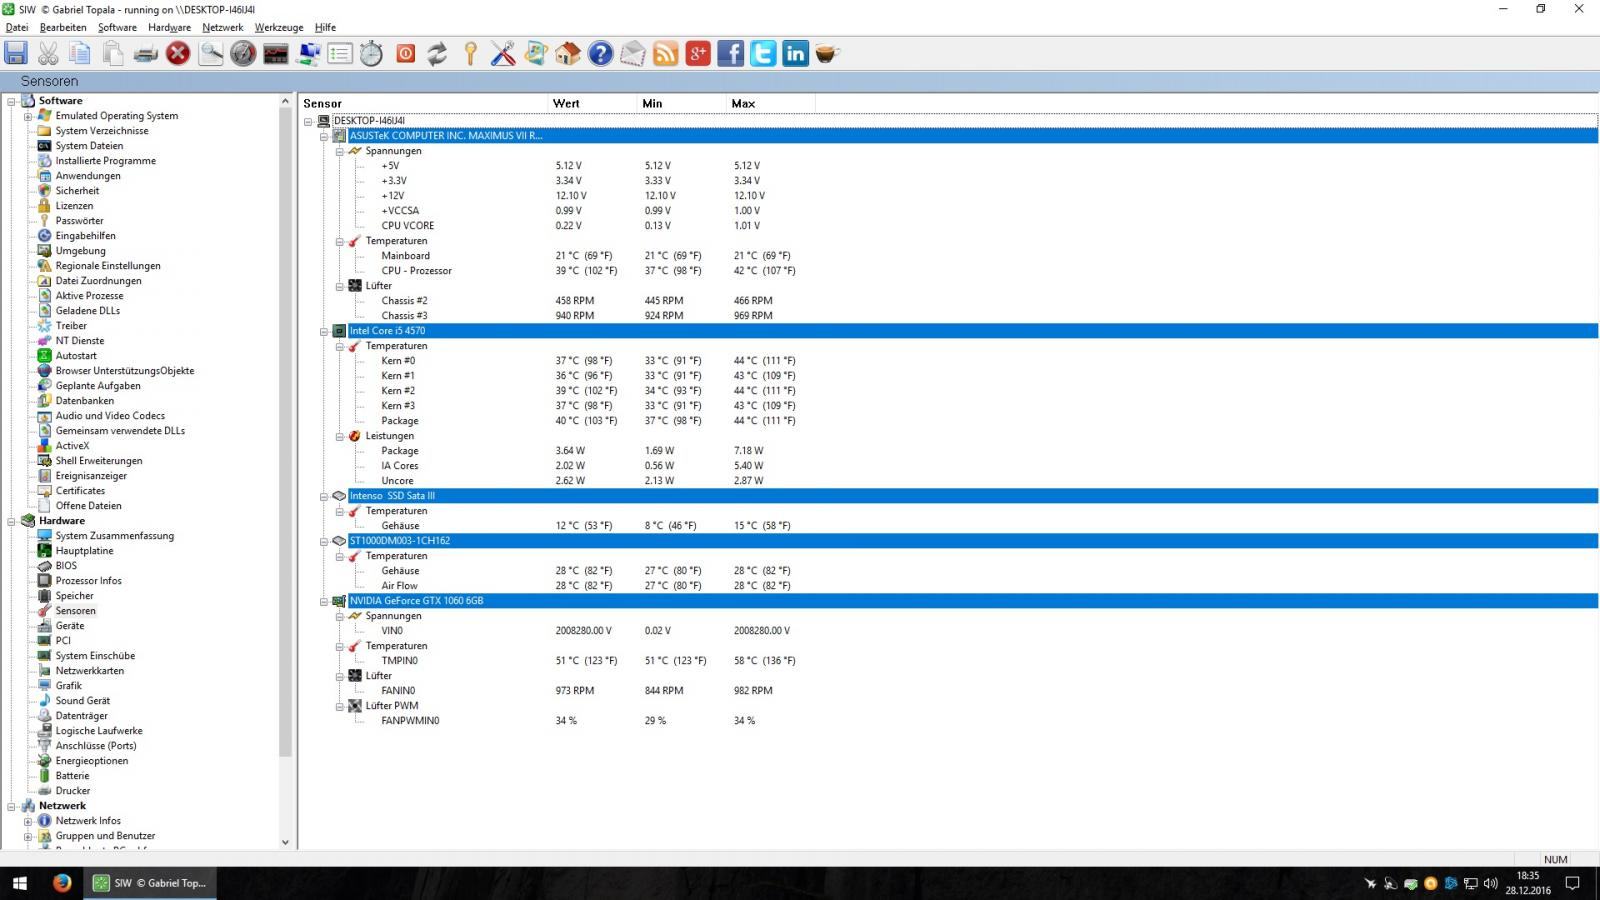Click the refresh arrows toolbar icon
The width and height of the screenshot is (1600, 900).
pyautogui.click(x=437, y=54)
